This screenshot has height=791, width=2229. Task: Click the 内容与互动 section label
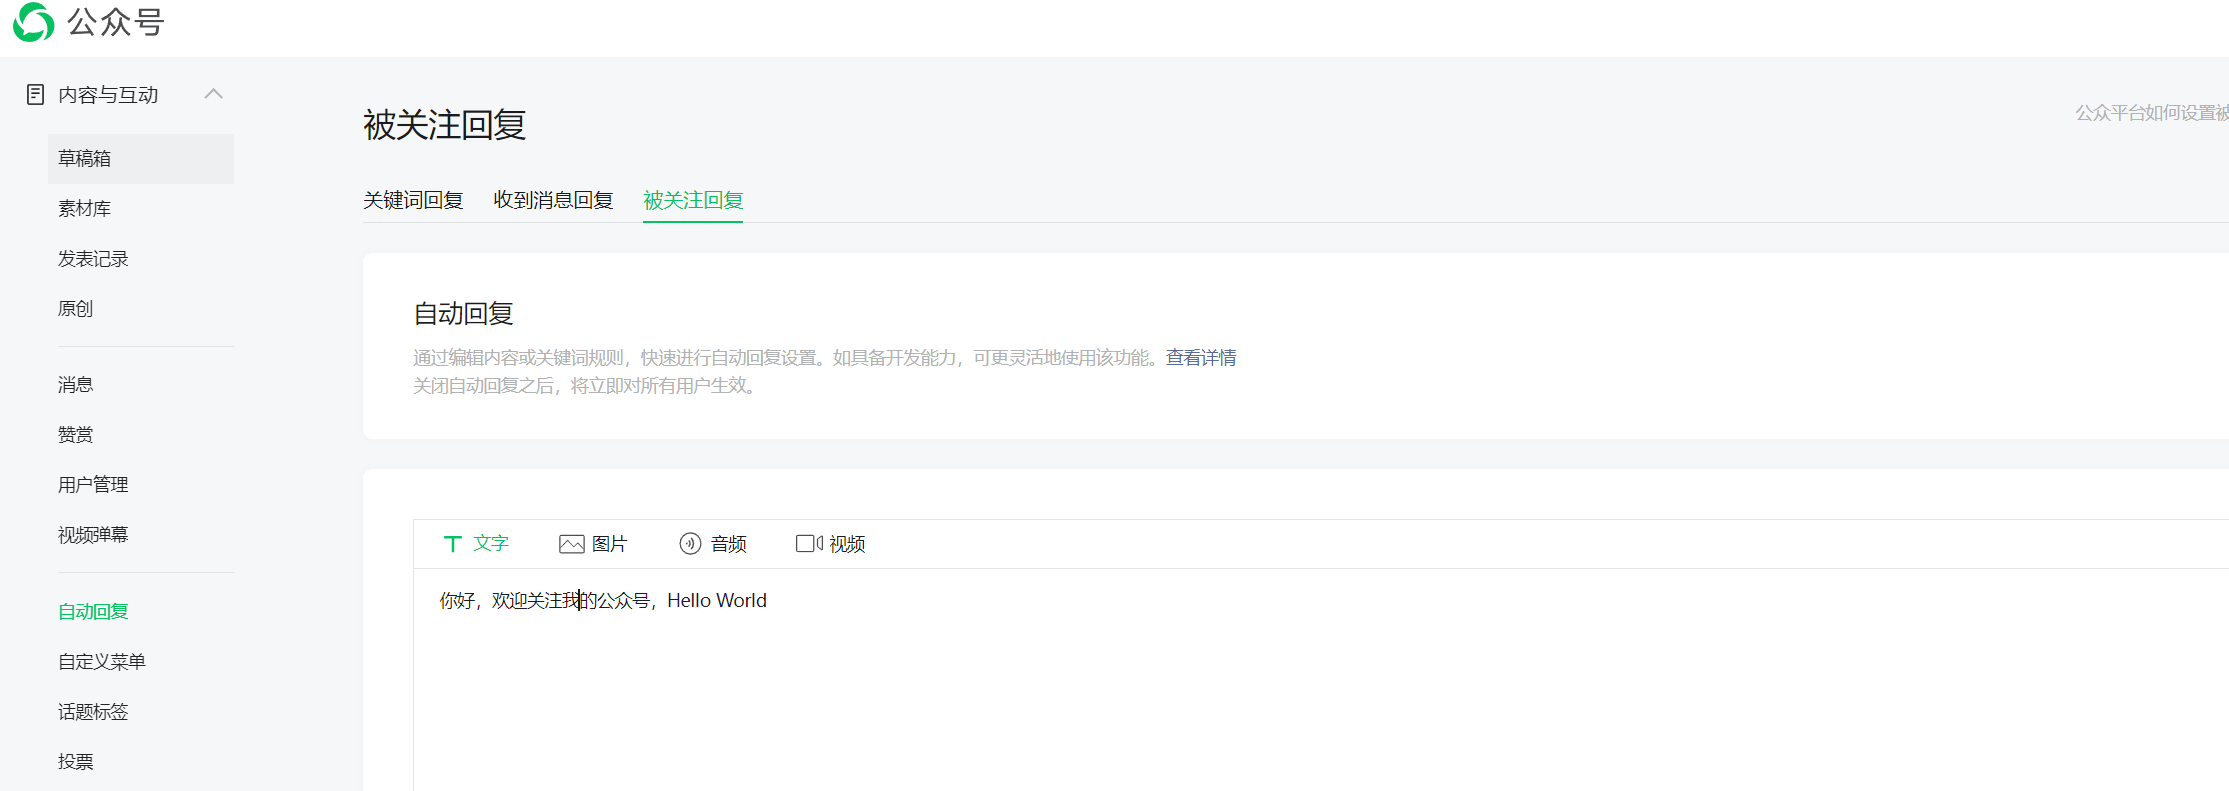pyautogui.click(x=109, y=95)
